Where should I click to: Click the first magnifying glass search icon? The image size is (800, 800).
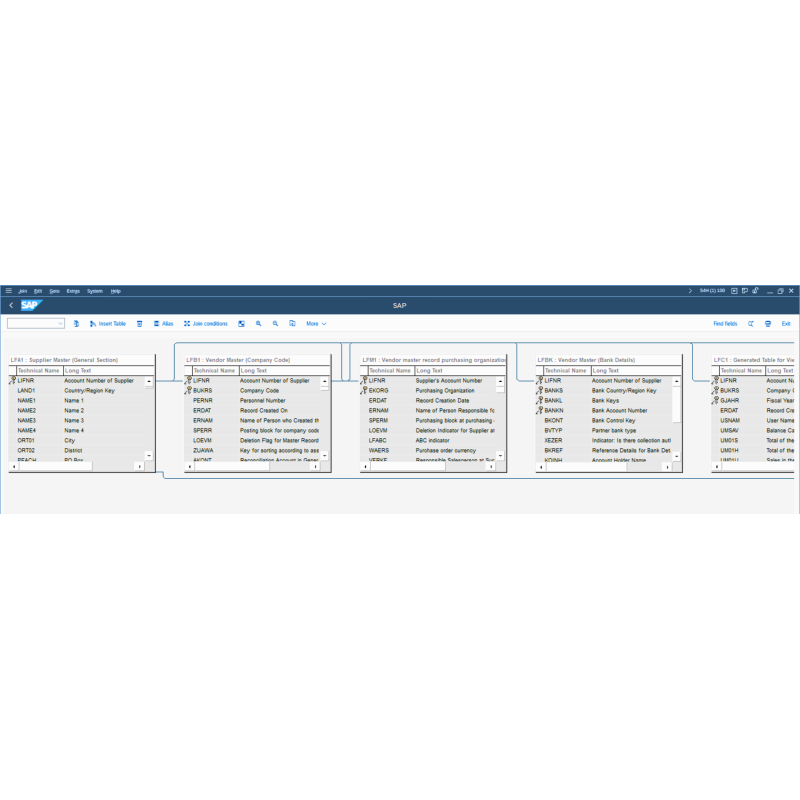pyautogui.click(x=259, y=323)
